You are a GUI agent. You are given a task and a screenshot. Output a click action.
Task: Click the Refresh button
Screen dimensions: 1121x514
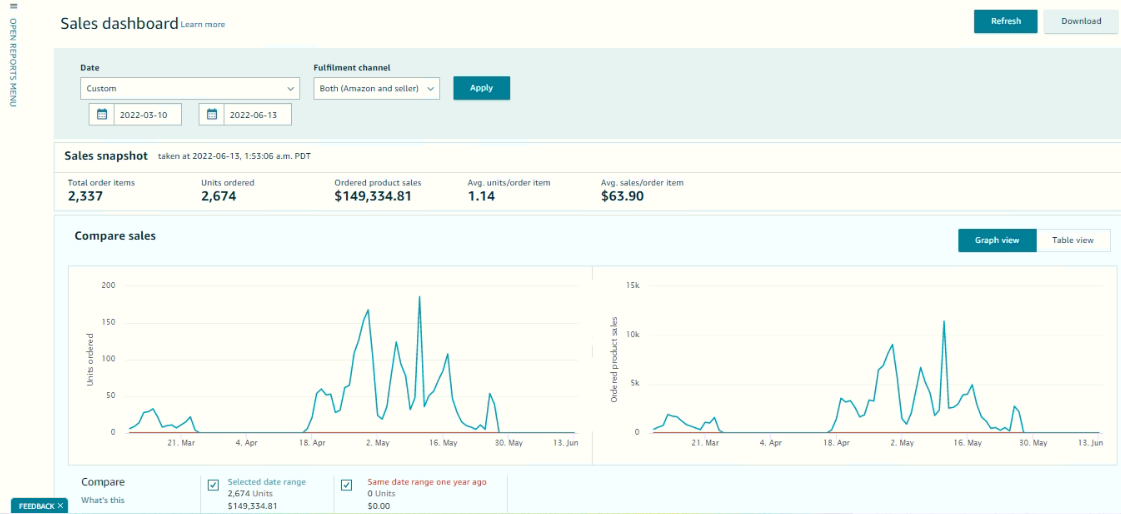1005,21
